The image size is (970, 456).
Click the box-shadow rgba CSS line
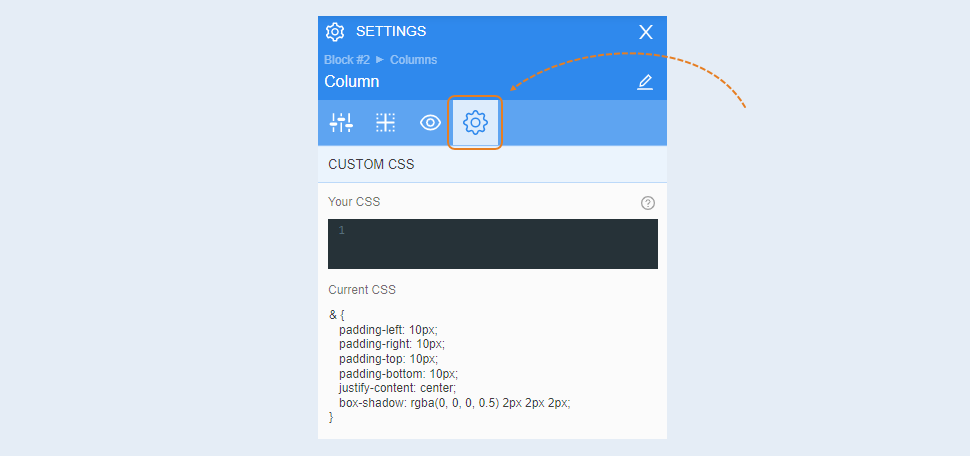click(455, 403)
